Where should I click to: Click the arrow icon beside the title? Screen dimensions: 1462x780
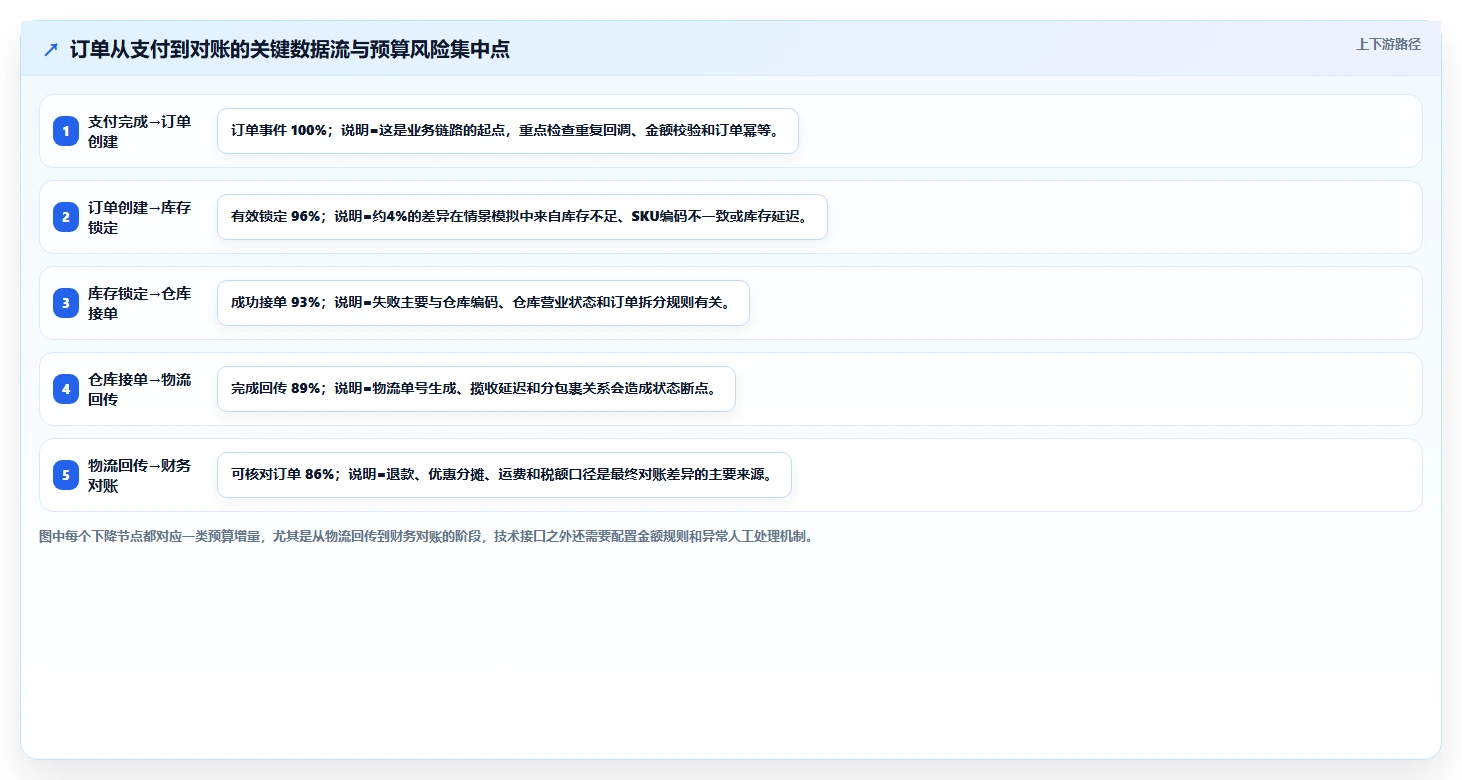[51, 50]
